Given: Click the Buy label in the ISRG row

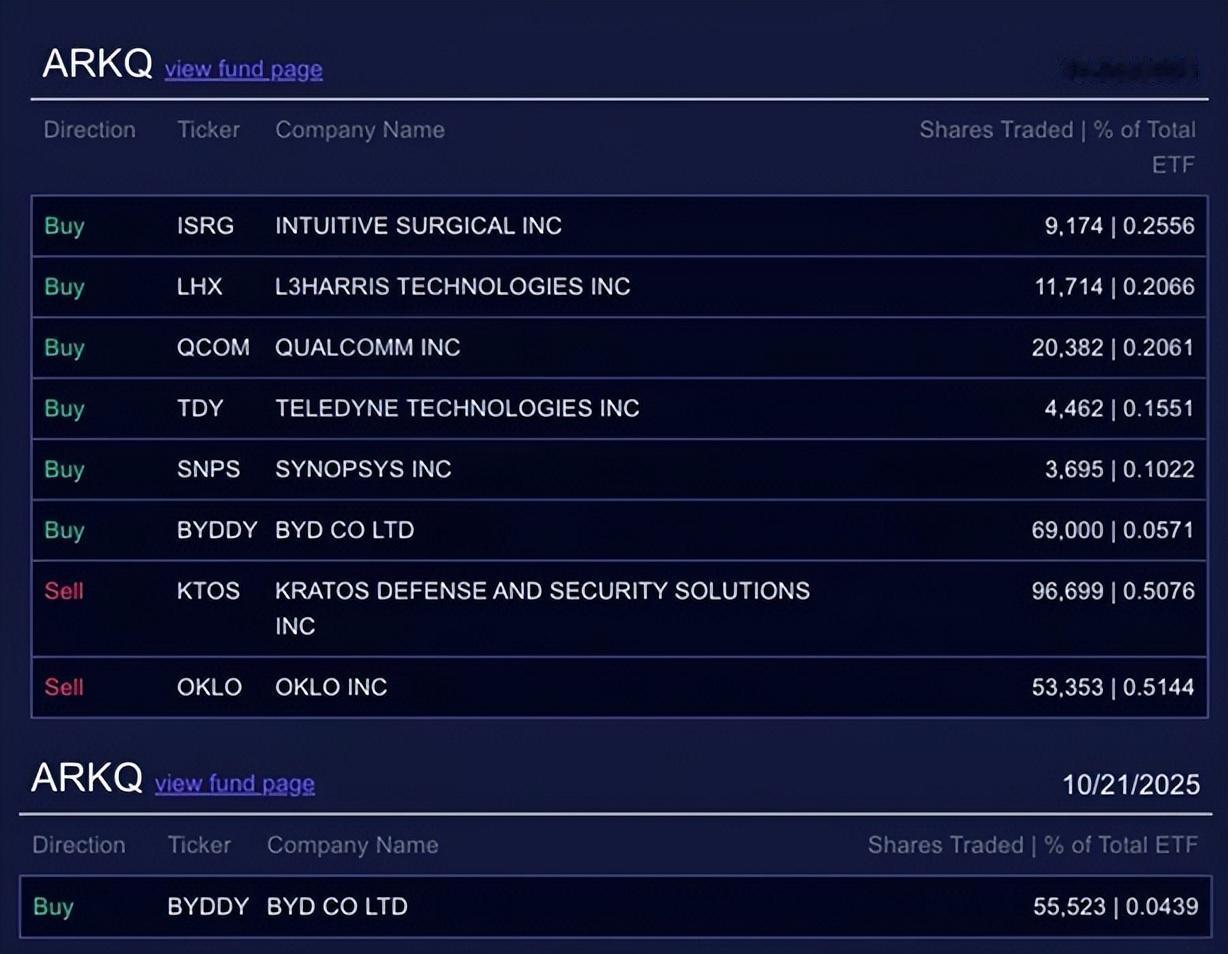Looking at the screenshot, I should pyautogui.click(x=64, y=227).
